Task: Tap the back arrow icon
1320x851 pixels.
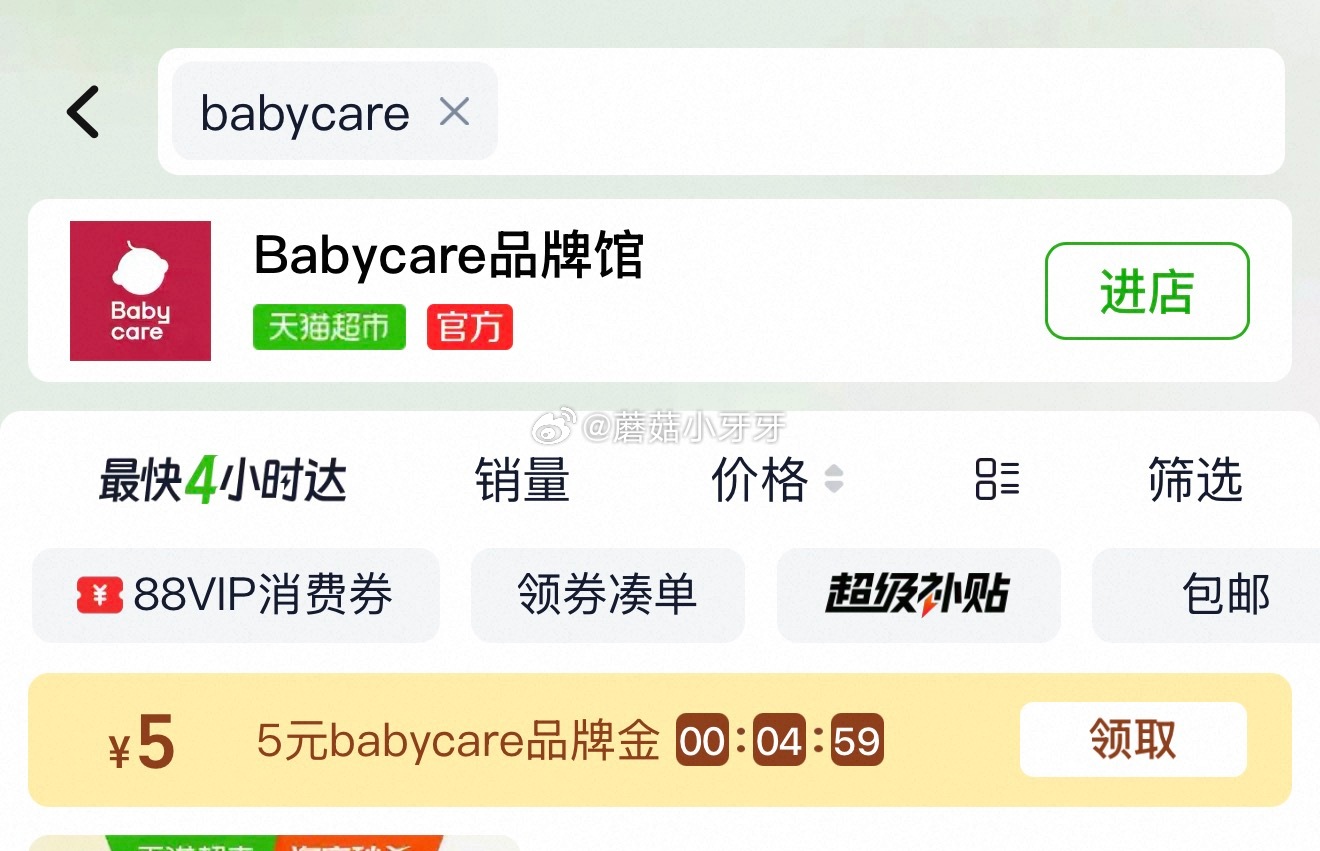Action: click(x=83, y=111)
